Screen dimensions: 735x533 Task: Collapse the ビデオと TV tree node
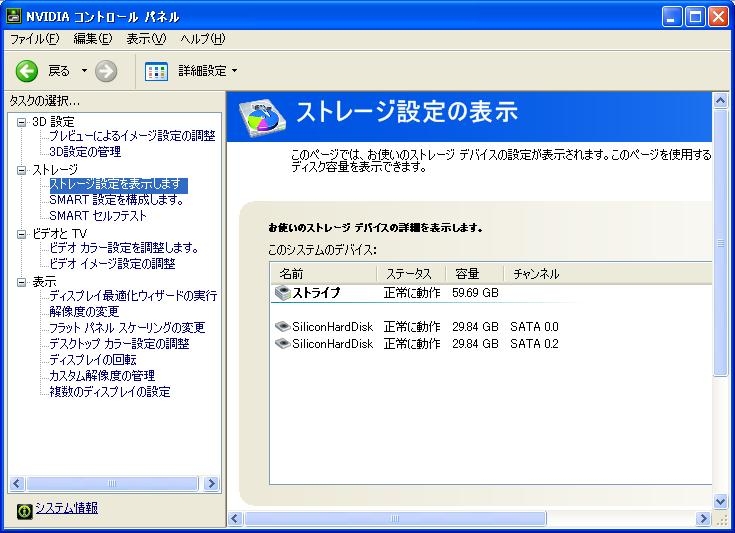21,234
